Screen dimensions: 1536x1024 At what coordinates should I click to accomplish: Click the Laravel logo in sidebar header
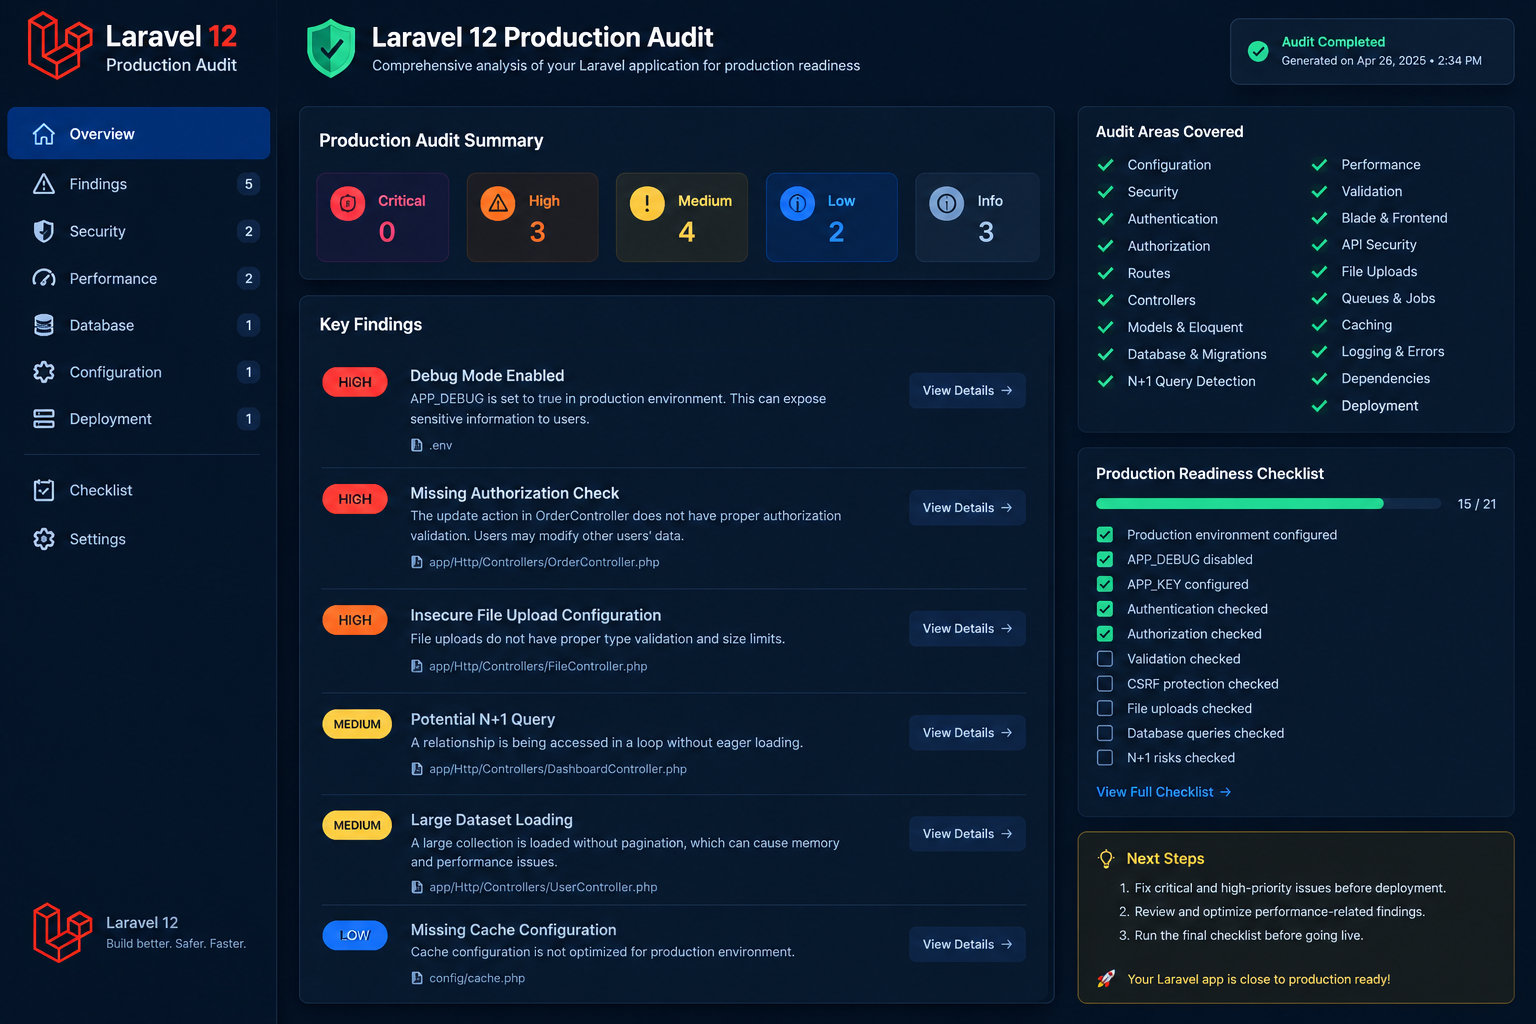point(59,46)
